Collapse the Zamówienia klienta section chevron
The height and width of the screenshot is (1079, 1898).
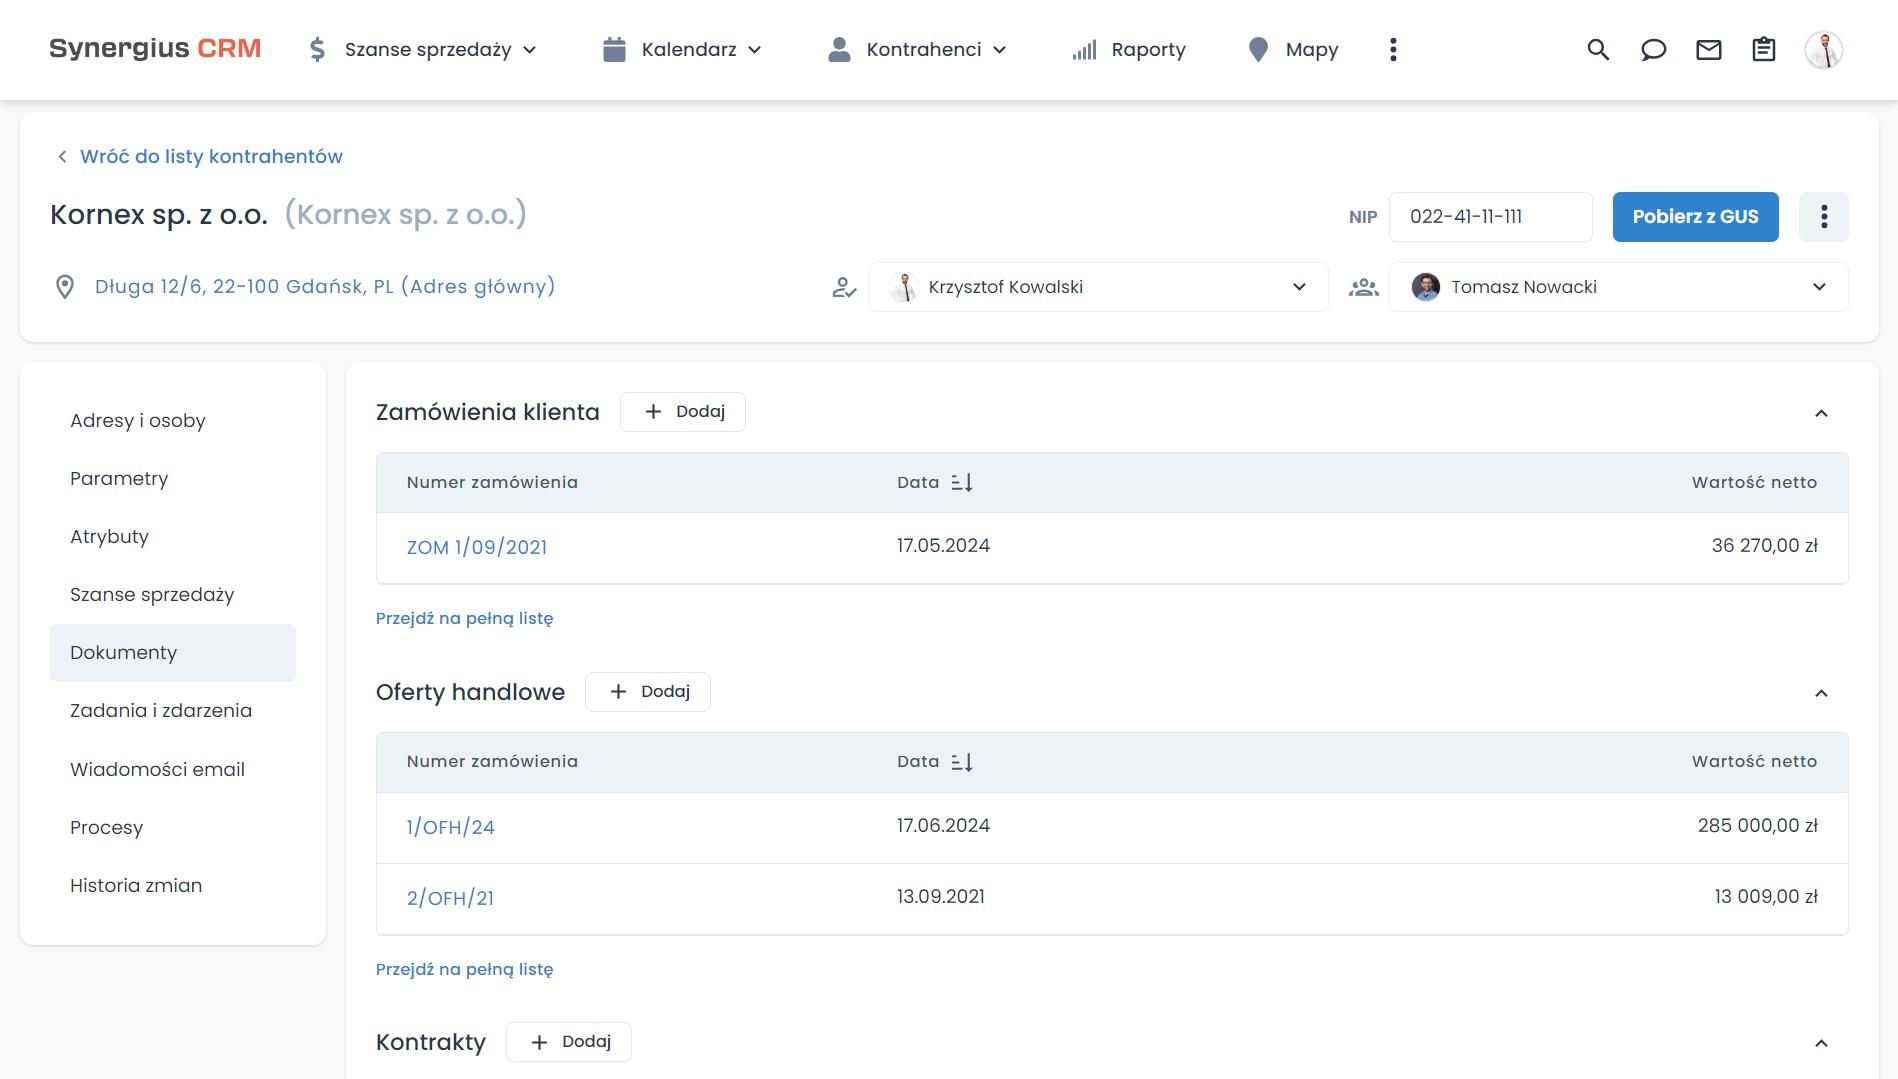coord(1822,413)
